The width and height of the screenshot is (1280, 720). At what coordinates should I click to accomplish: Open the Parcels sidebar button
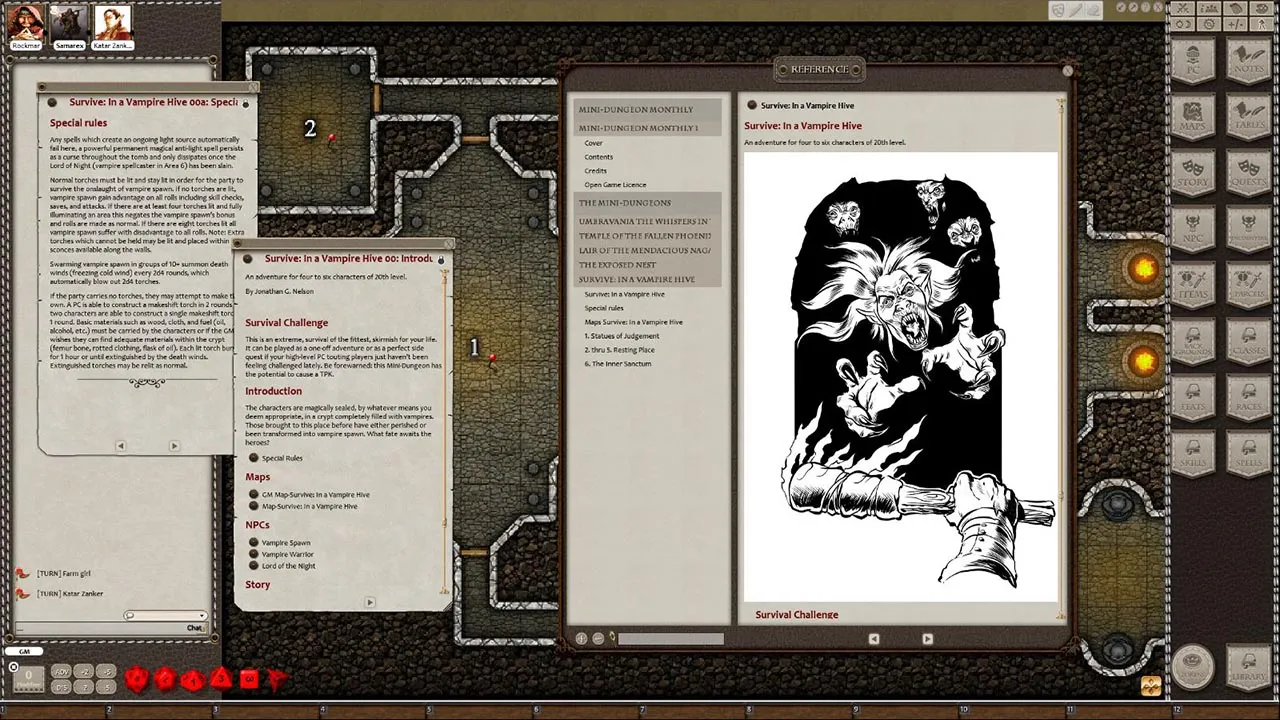1248,287
